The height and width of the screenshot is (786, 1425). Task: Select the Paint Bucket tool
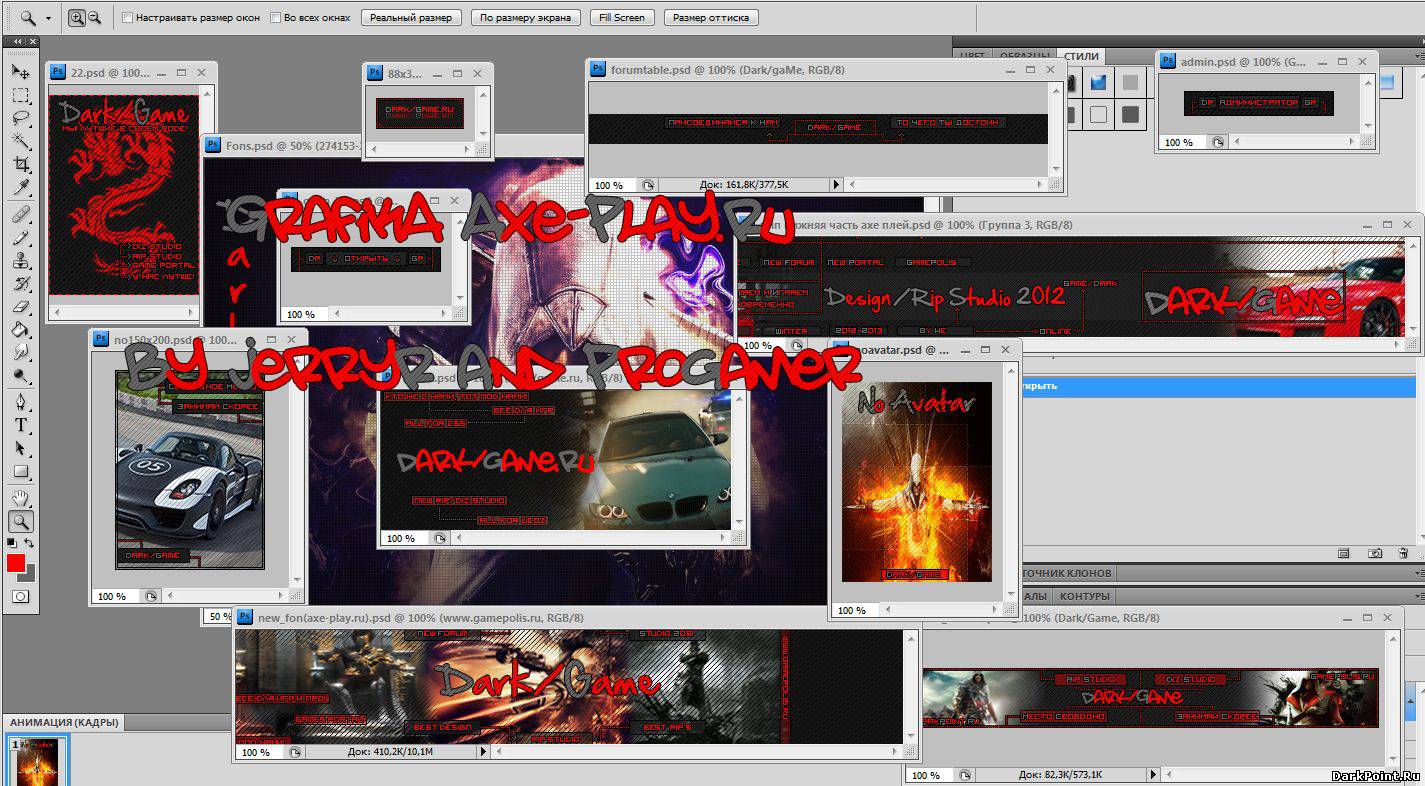20,330
